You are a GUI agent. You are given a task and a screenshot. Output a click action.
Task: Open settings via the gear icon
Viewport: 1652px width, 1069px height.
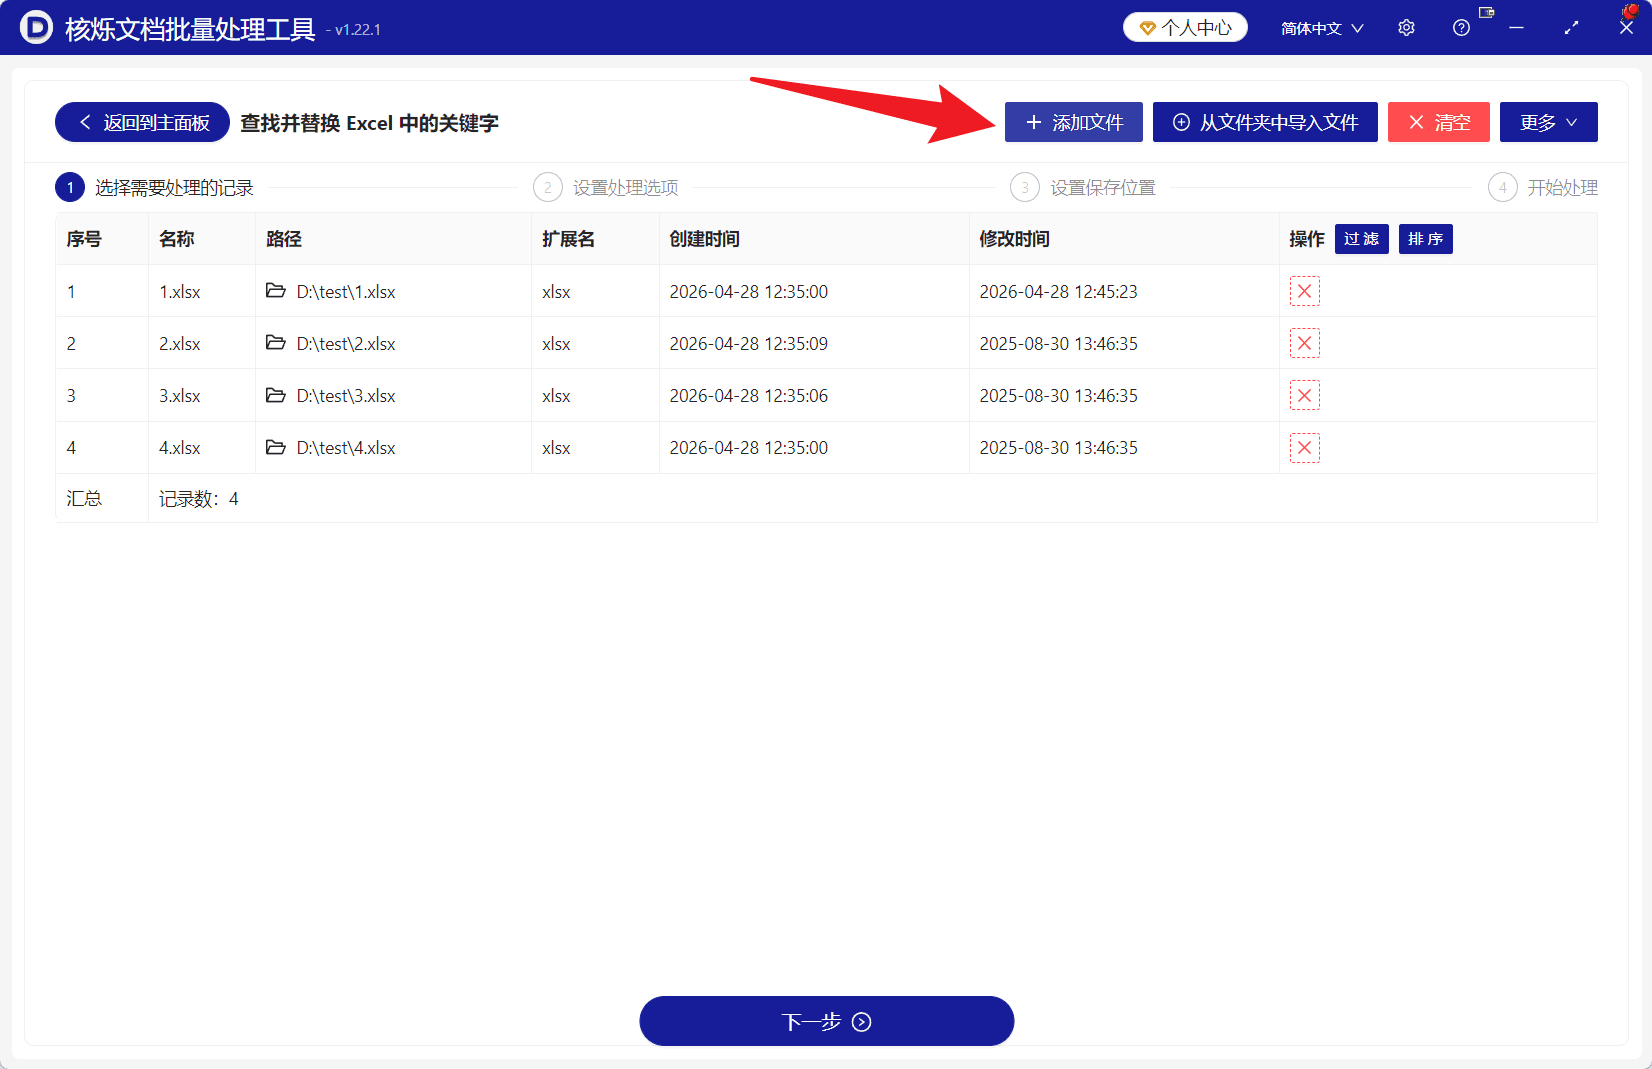pyautogui.click(x=1406, y=27)
